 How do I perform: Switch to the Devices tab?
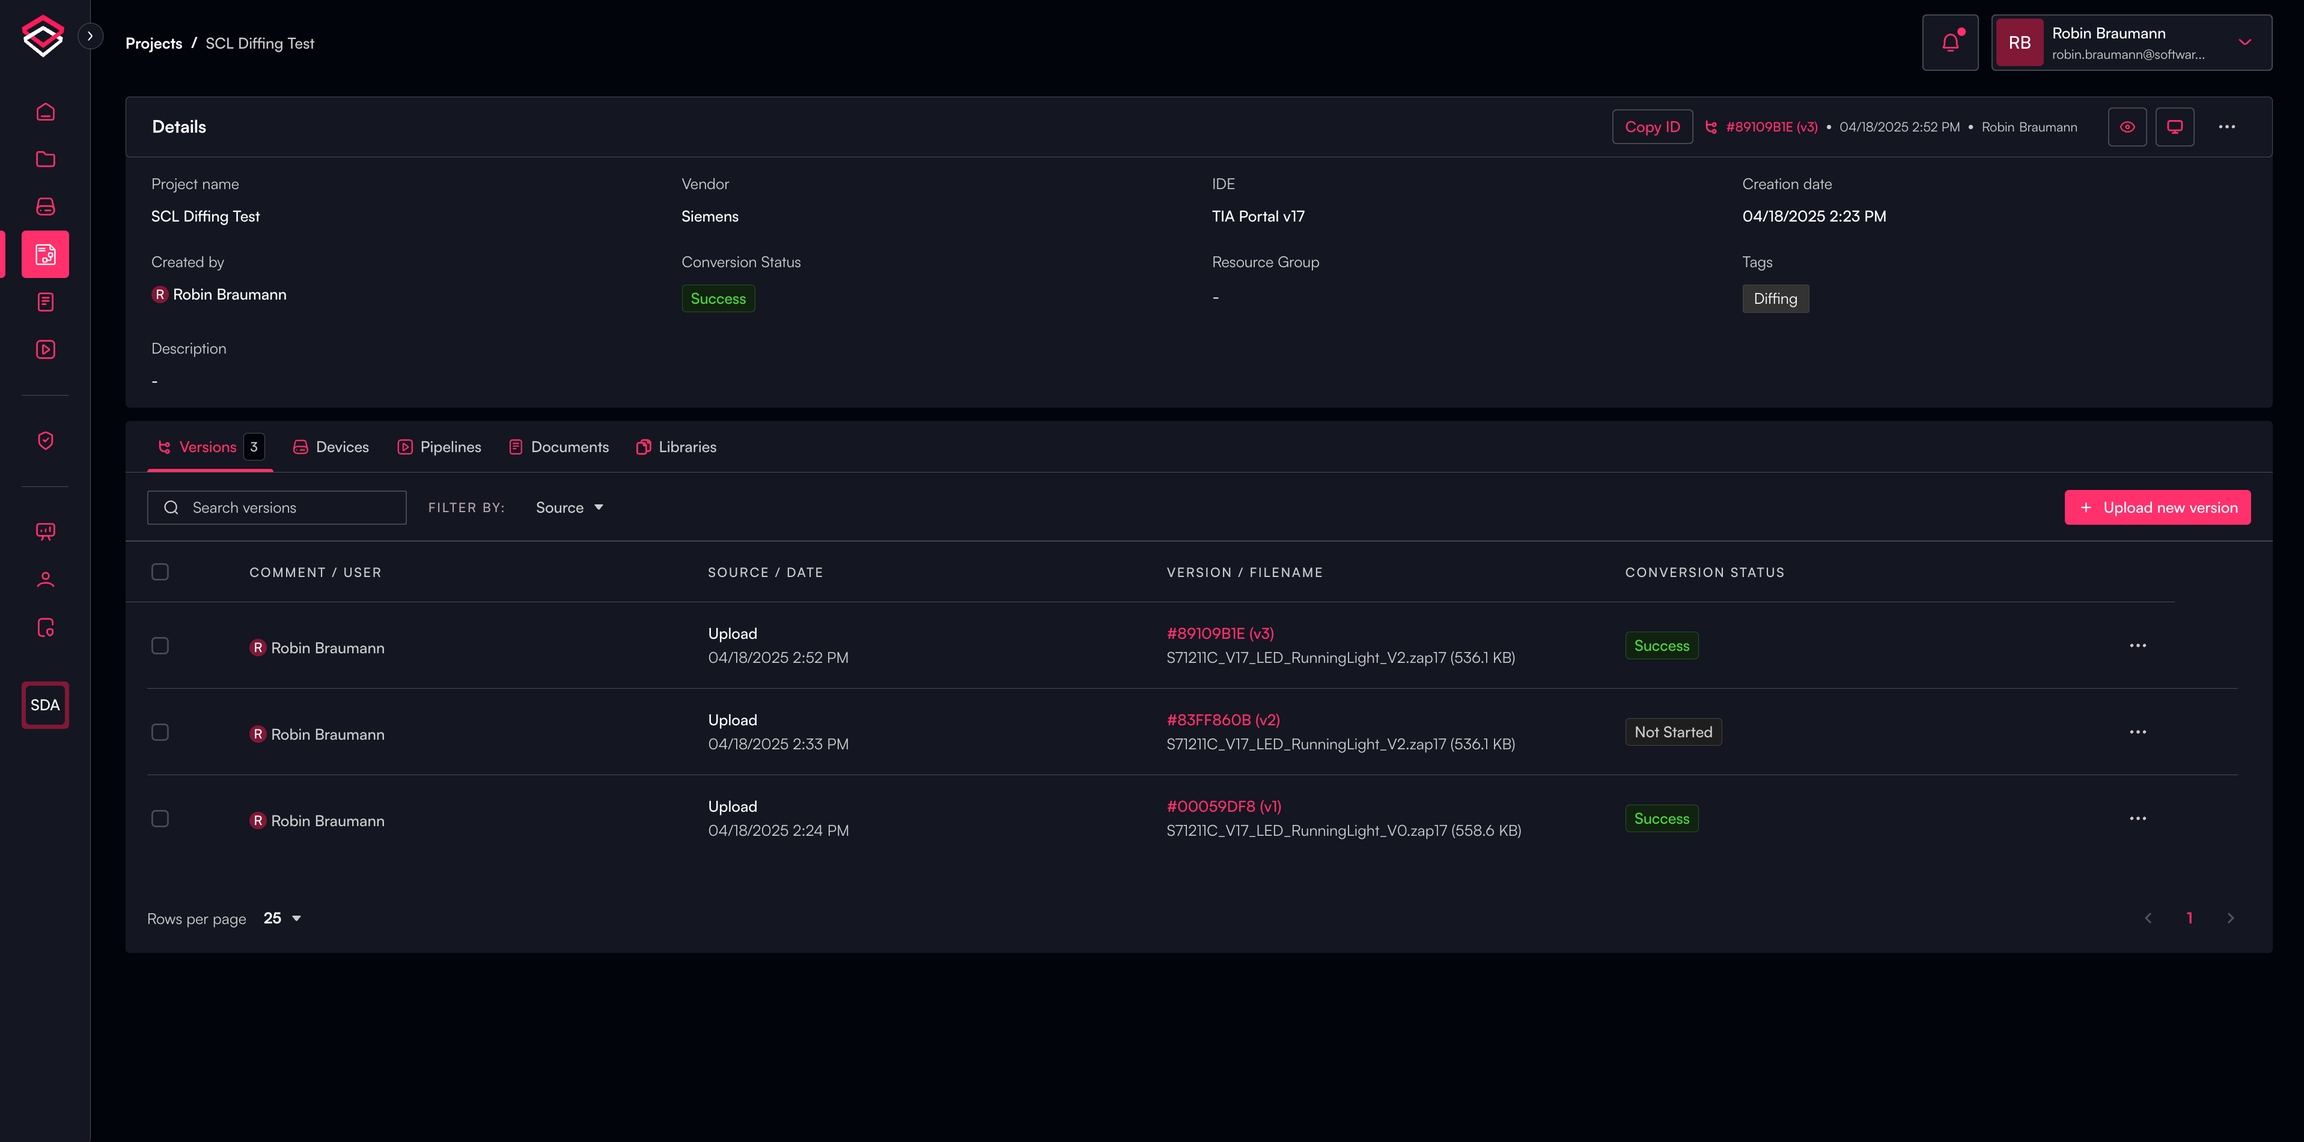pyautogui.click(x=331, y=447)
